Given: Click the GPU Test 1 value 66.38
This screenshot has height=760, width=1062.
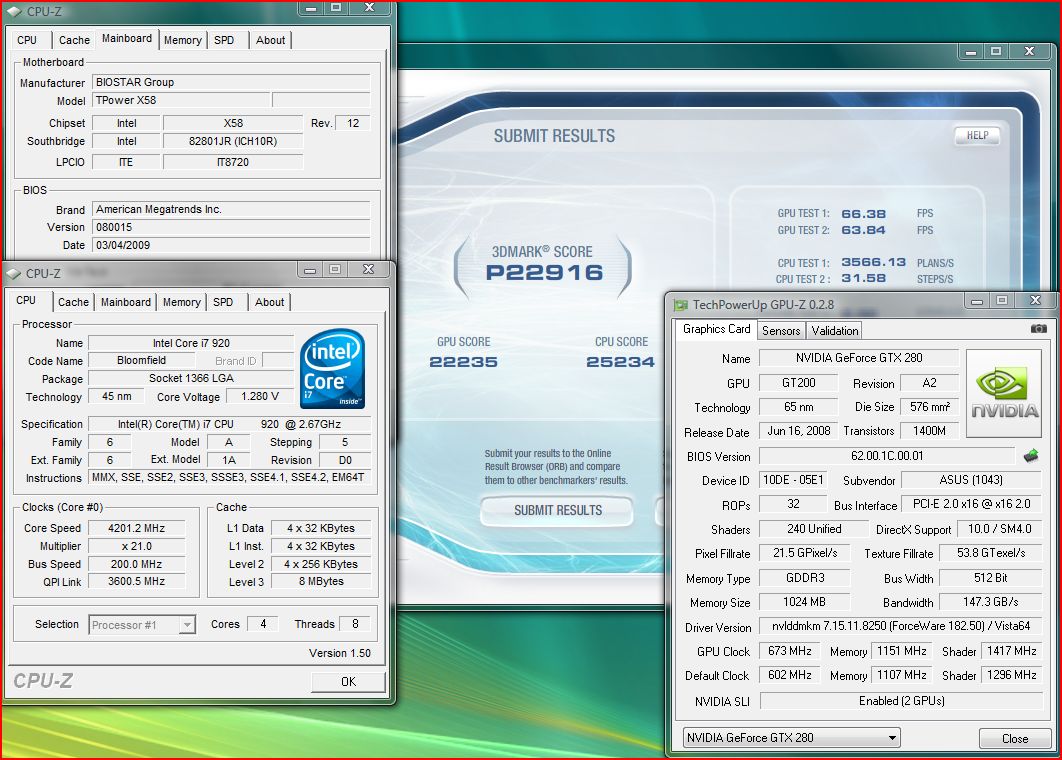Looking at the screenshot, I should [x=864, y=213].
